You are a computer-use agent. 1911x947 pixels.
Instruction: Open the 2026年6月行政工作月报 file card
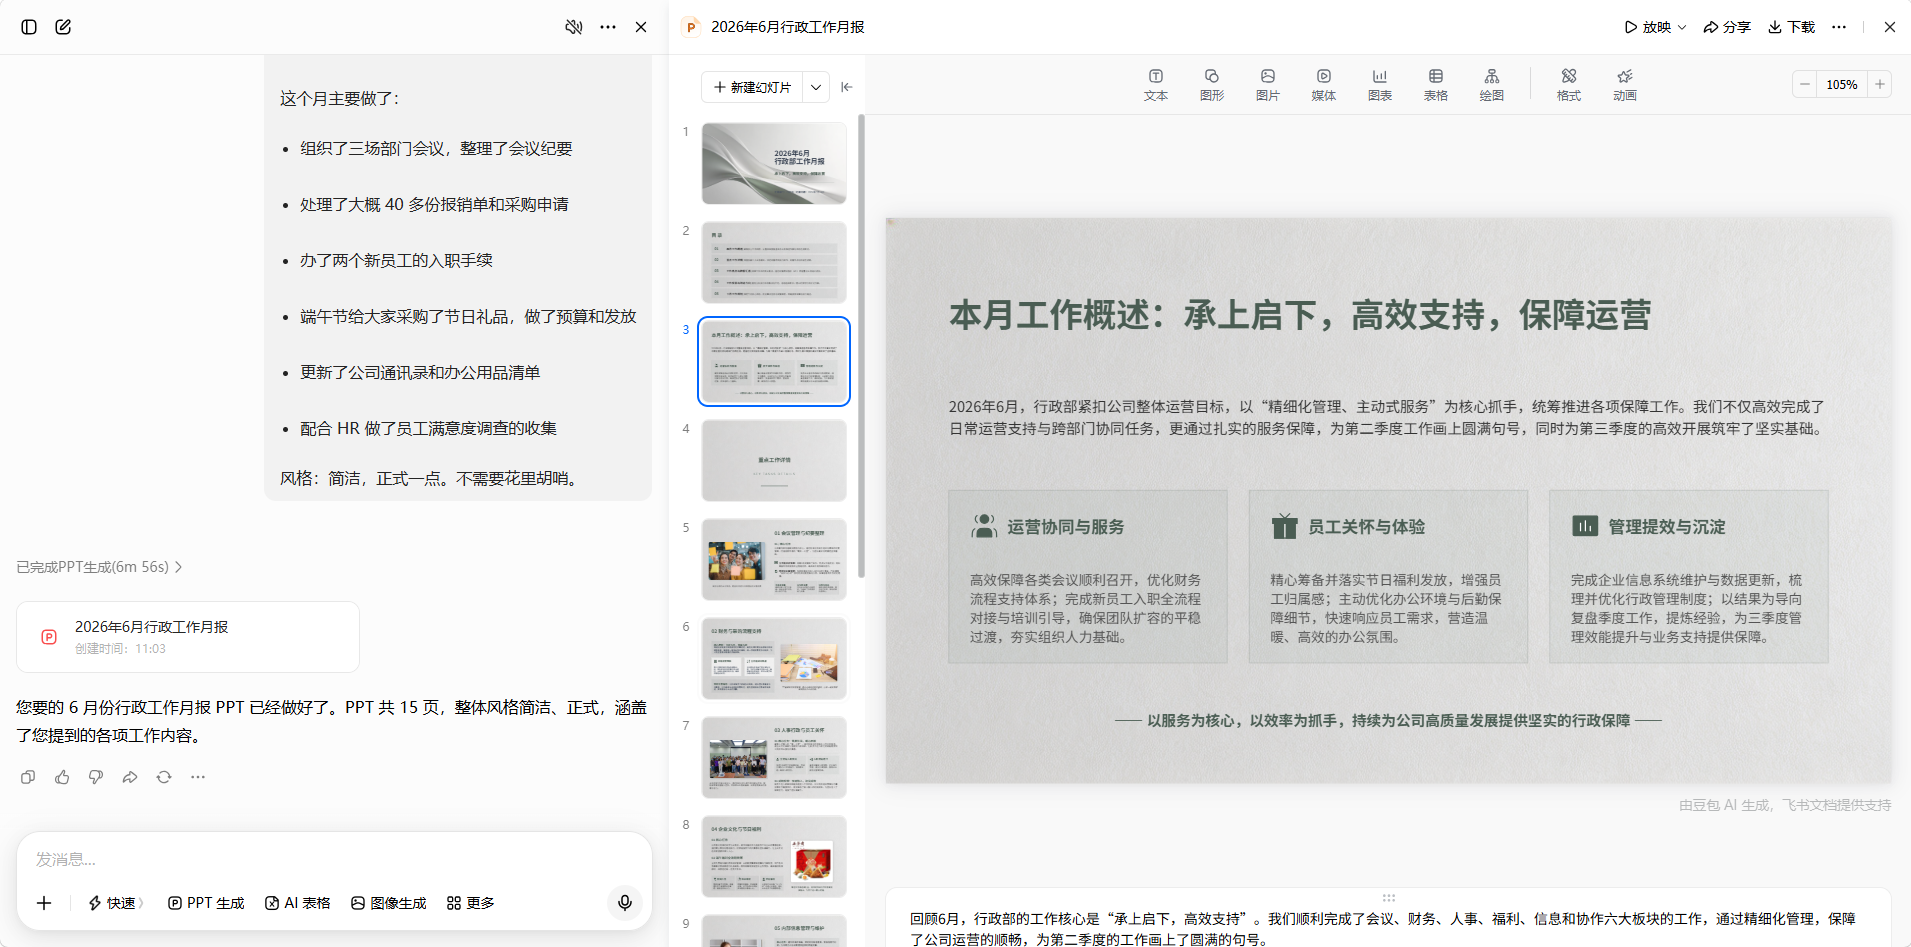[188, 637]
